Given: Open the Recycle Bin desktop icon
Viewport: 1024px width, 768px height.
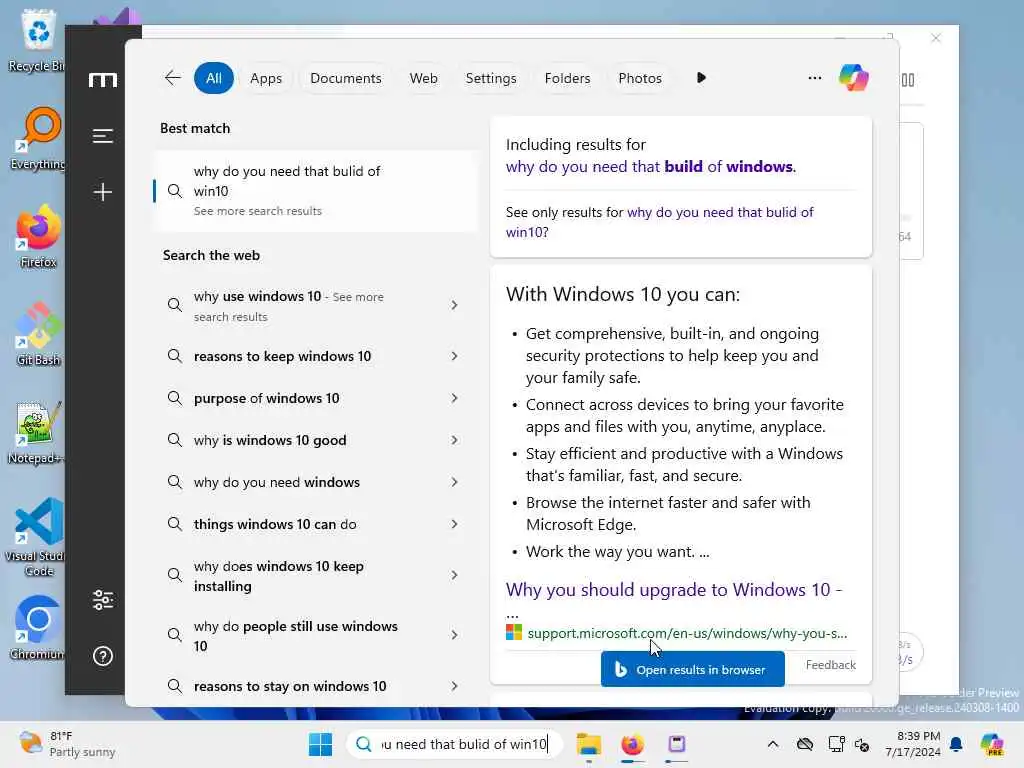Looking at the screenshot, I should tap(37, 40).
